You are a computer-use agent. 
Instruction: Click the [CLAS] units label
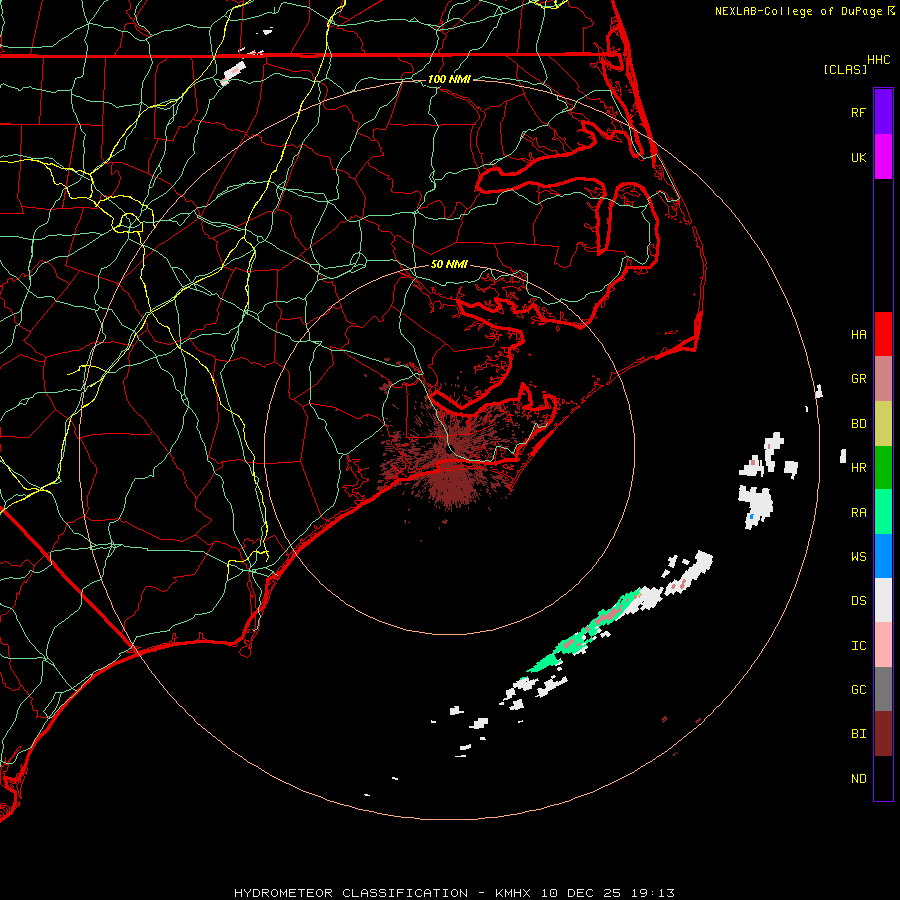(845, 69)
